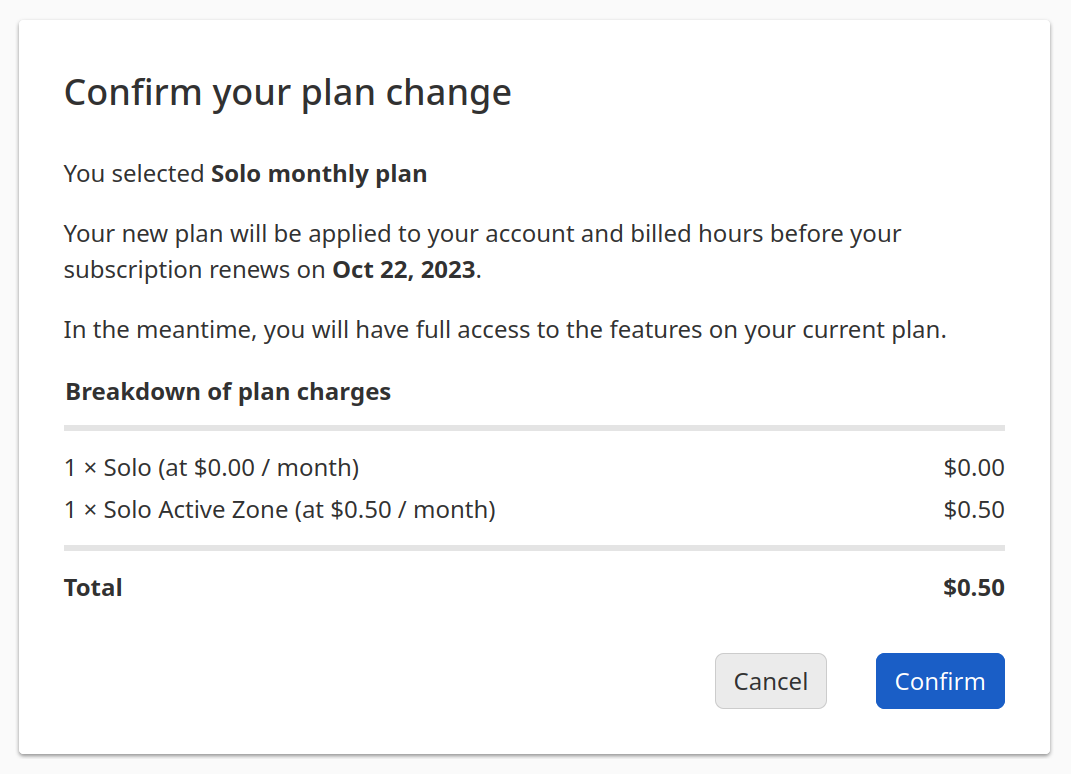Click the 'You selected' text
This screenshot has width=1071, height=774.
tap(134, 174)
